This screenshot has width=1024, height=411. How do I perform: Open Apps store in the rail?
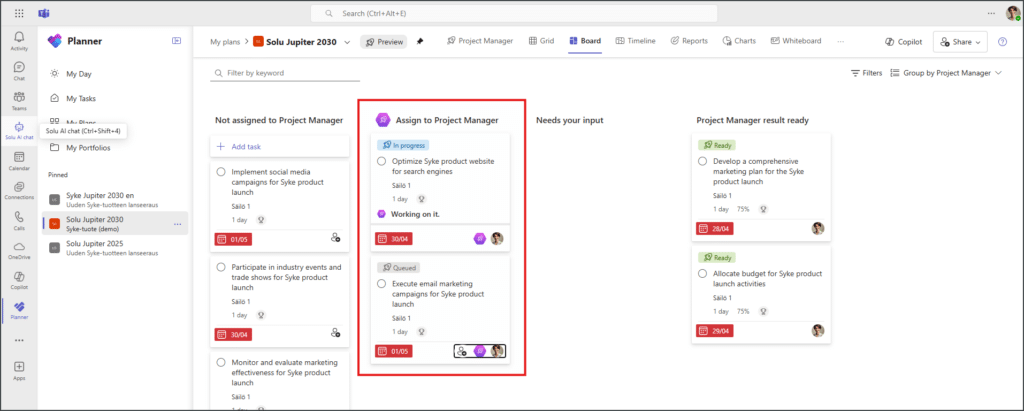pos(19,370)
